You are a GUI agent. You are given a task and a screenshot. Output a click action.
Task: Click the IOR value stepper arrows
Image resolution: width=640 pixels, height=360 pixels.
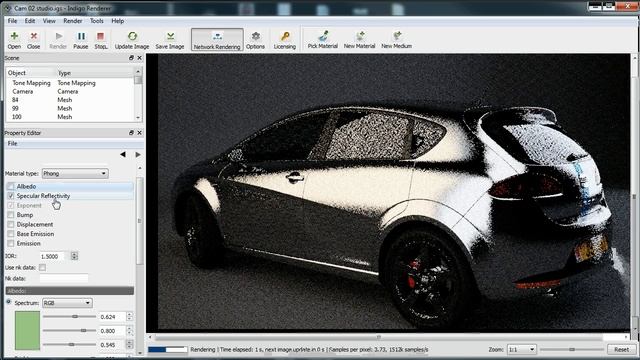coord(74,256)
